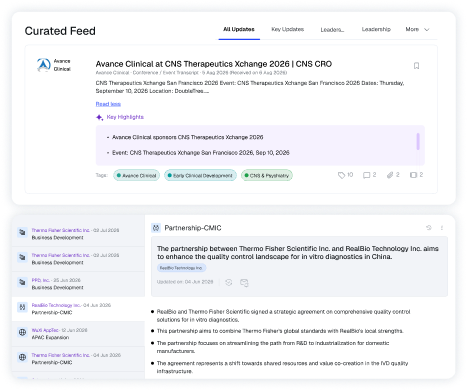Click the Partnership-CMIC panel heading
Viewport: 468px width, 391px height.
(x=193, y=228)
